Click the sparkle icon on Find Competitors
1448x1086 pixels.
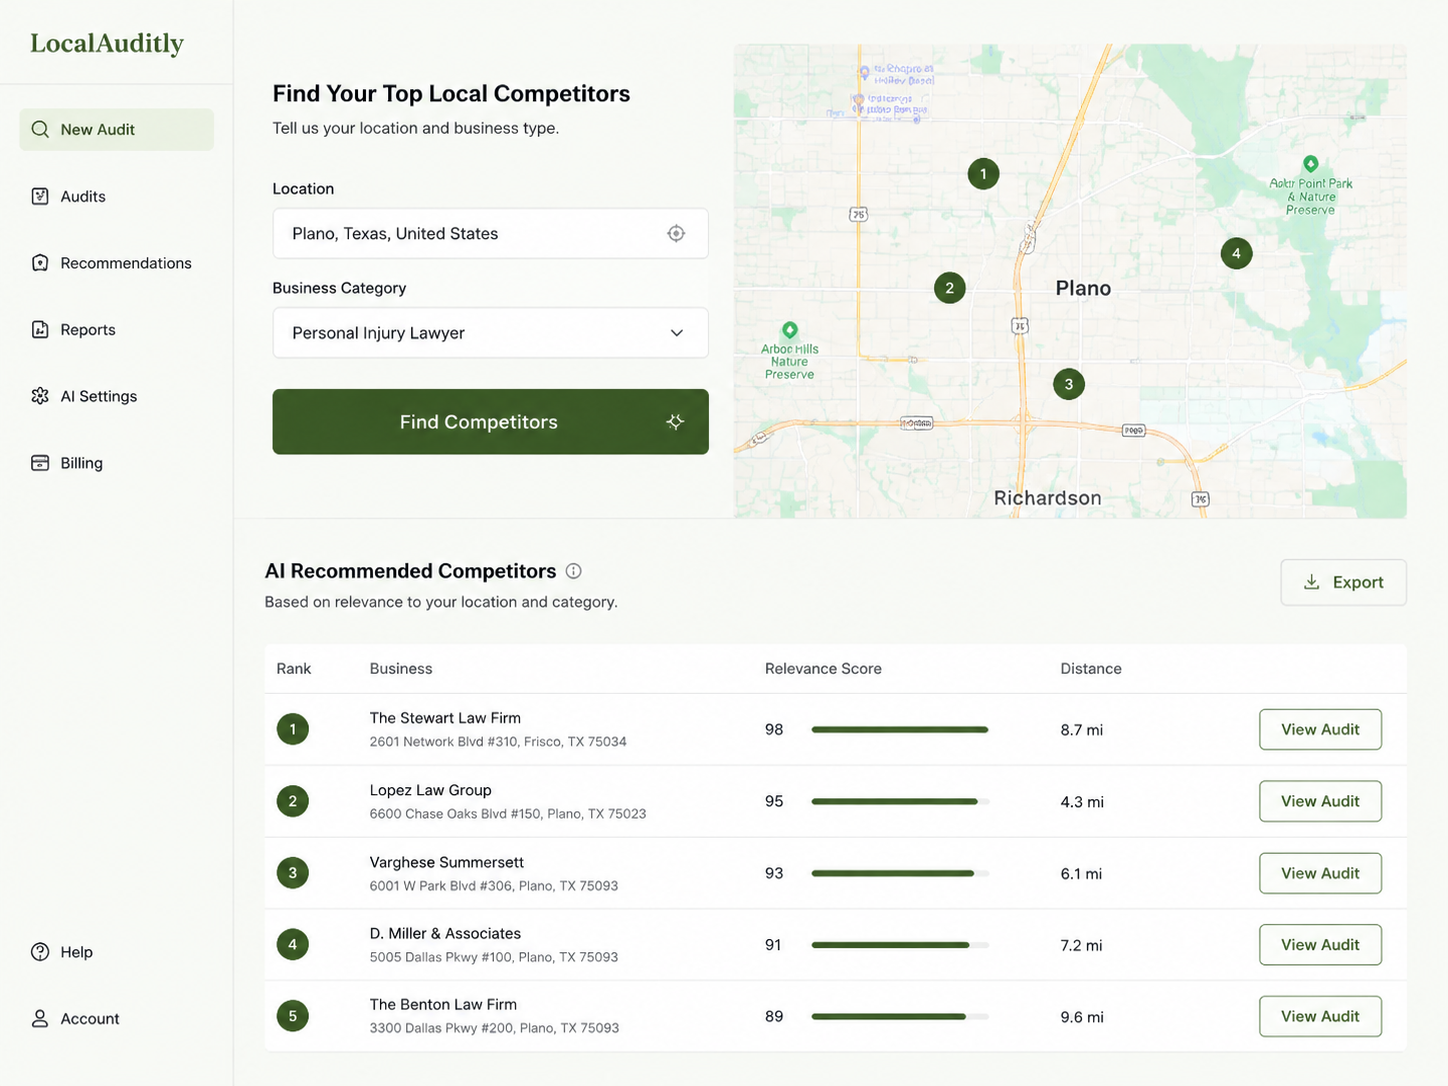675,422
